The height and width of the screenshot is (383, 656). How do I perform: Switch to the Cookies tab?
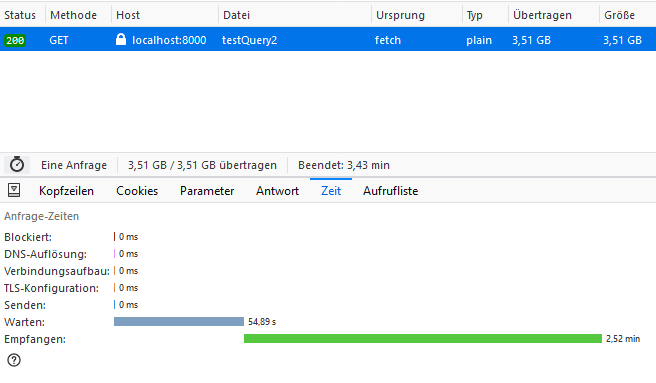click(137, 191)
